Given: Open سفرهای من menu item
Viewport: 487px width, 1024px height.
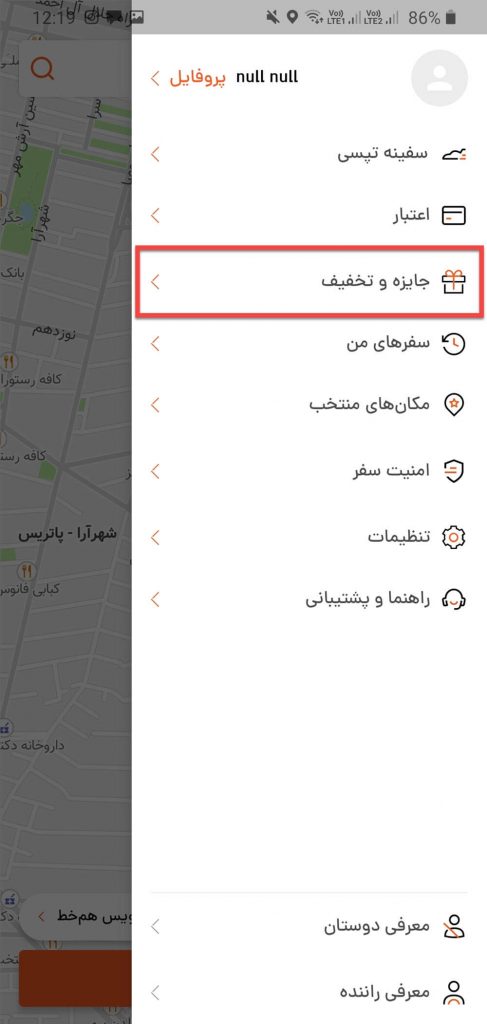Looking at the screenshot, I should tap(309, 344).
